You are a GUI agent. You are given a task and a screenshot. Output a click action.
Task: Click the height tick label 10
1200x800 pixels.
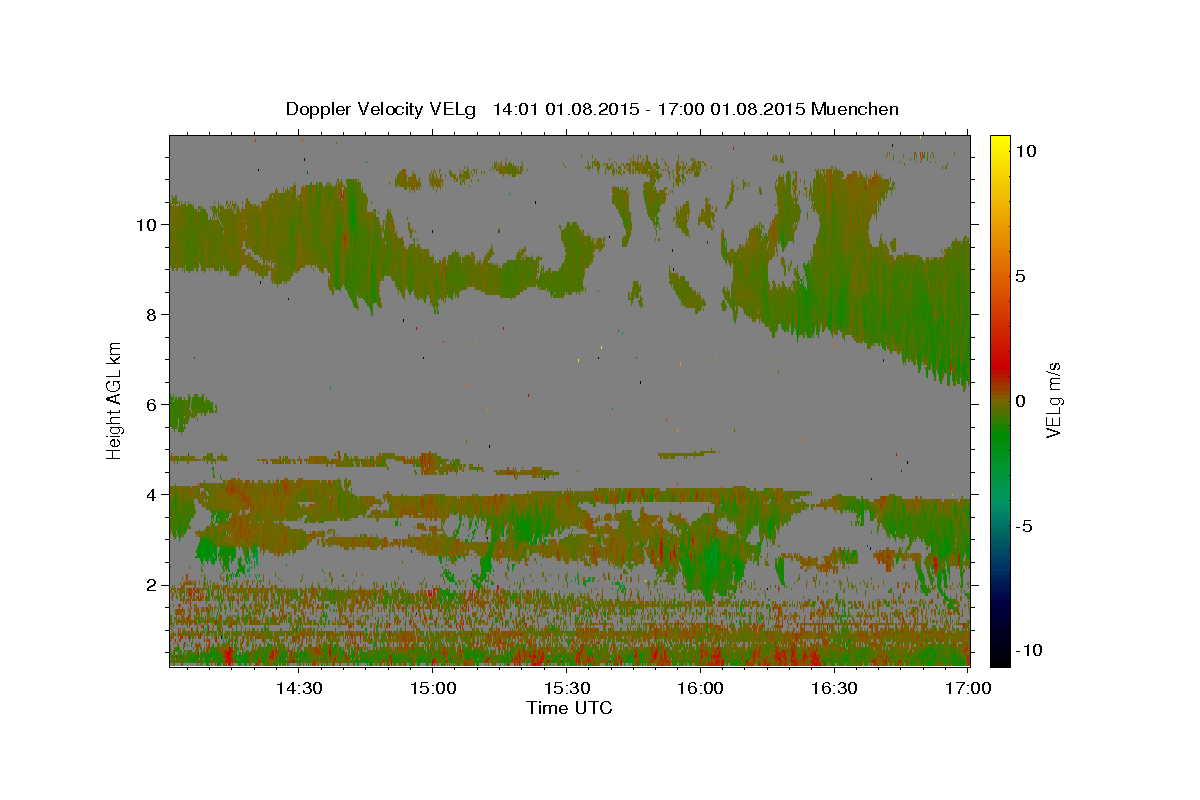tap(146, 224)
